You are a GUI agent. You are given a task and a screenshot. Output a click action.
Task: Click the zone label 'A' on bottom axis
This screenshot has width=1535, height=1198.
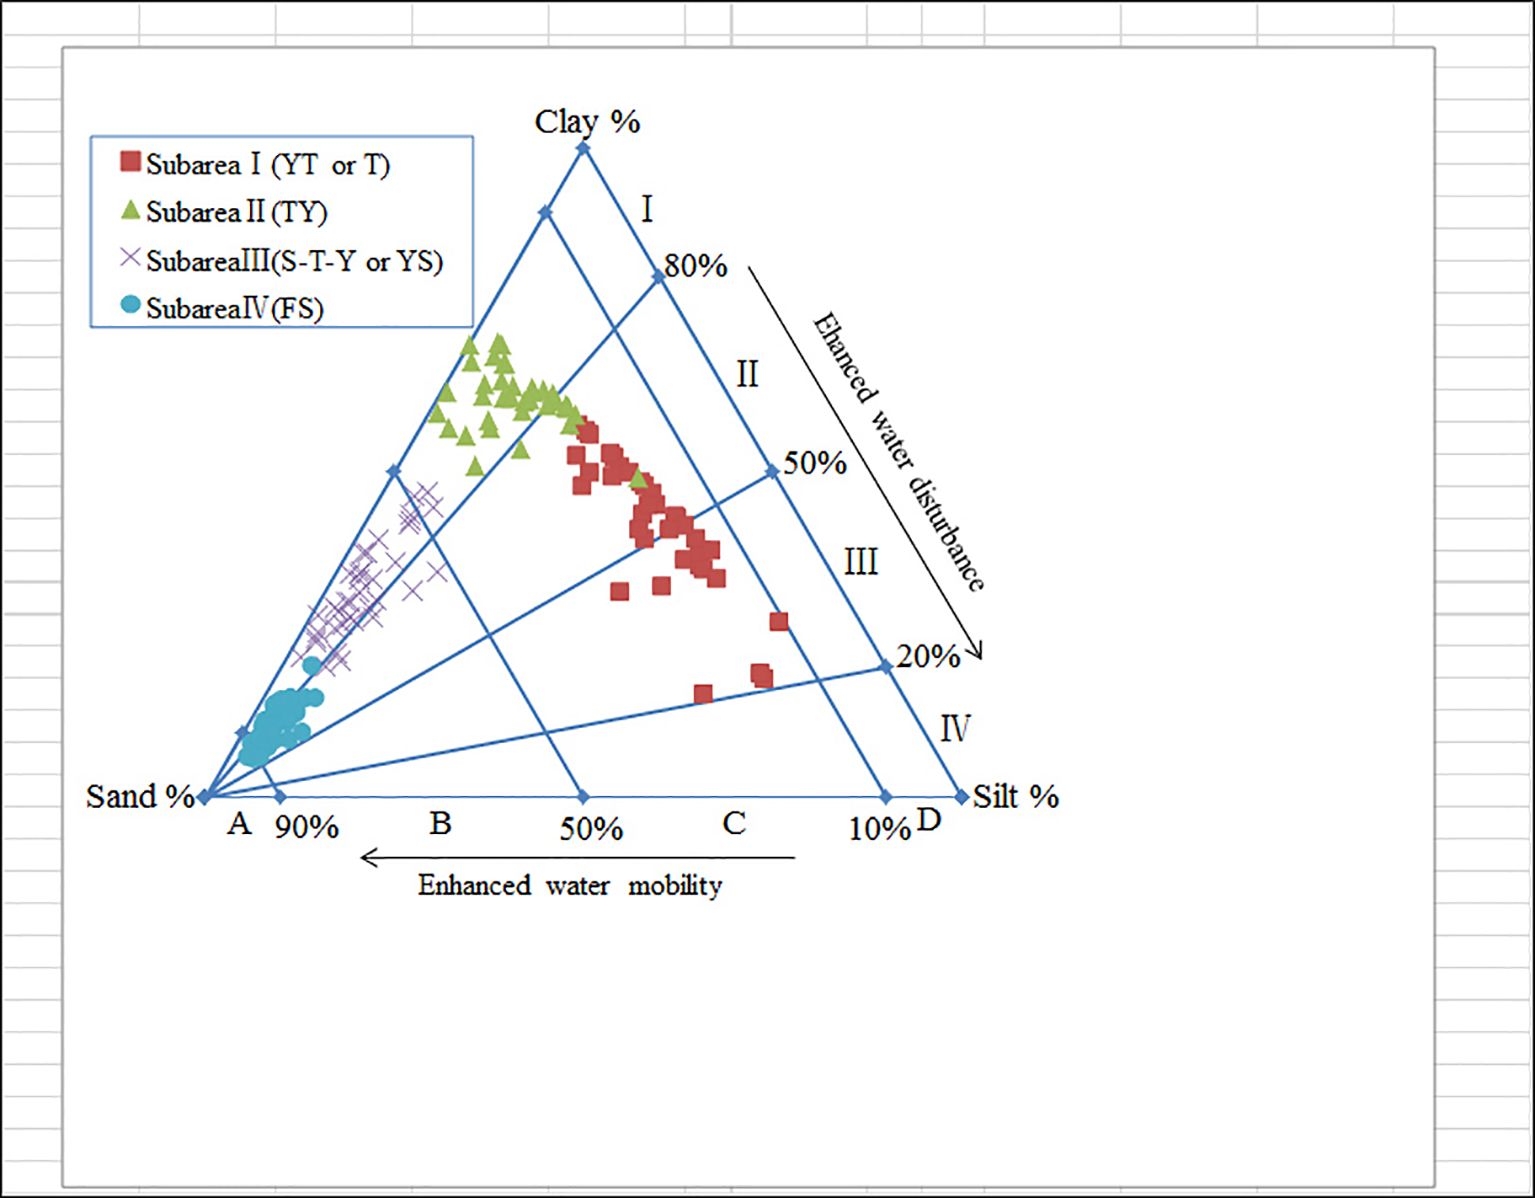click(238, 823)
